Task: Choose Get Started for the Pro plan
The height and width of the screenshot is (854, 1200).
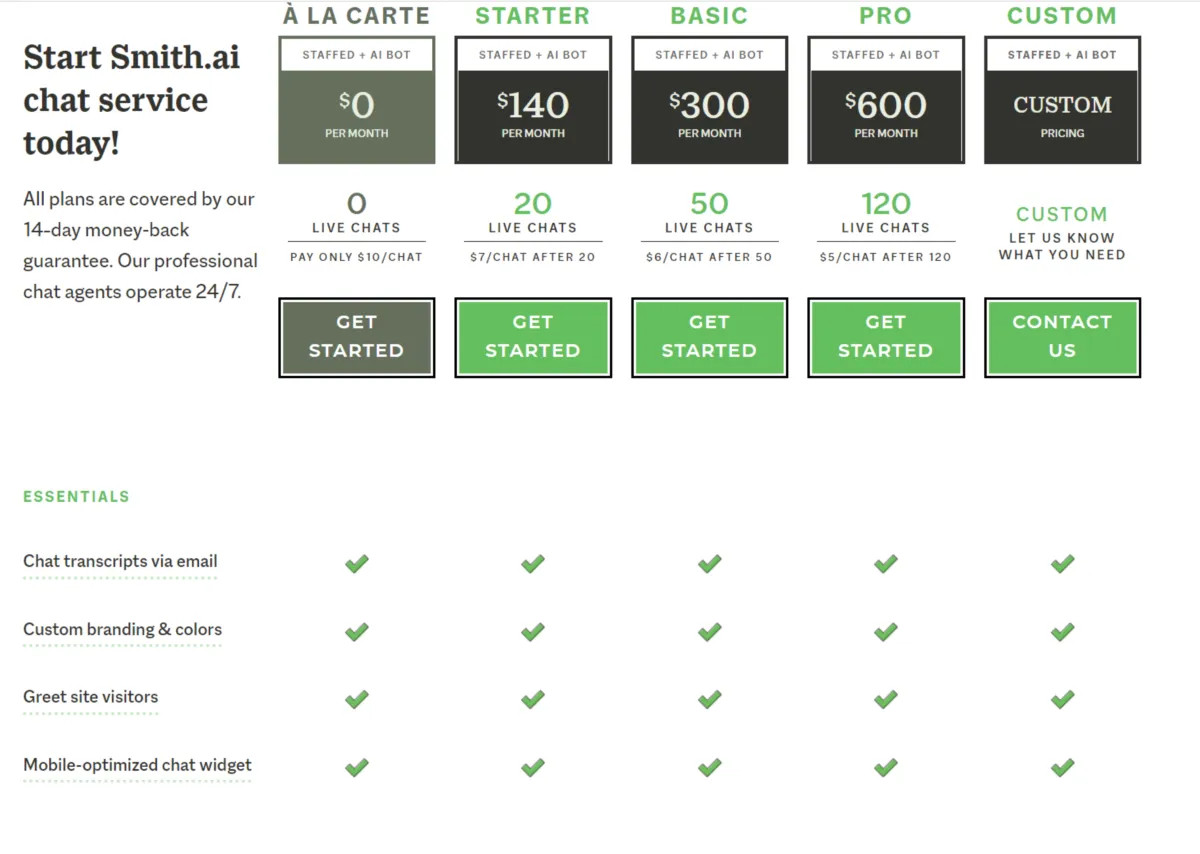Action: pos(885,337)
